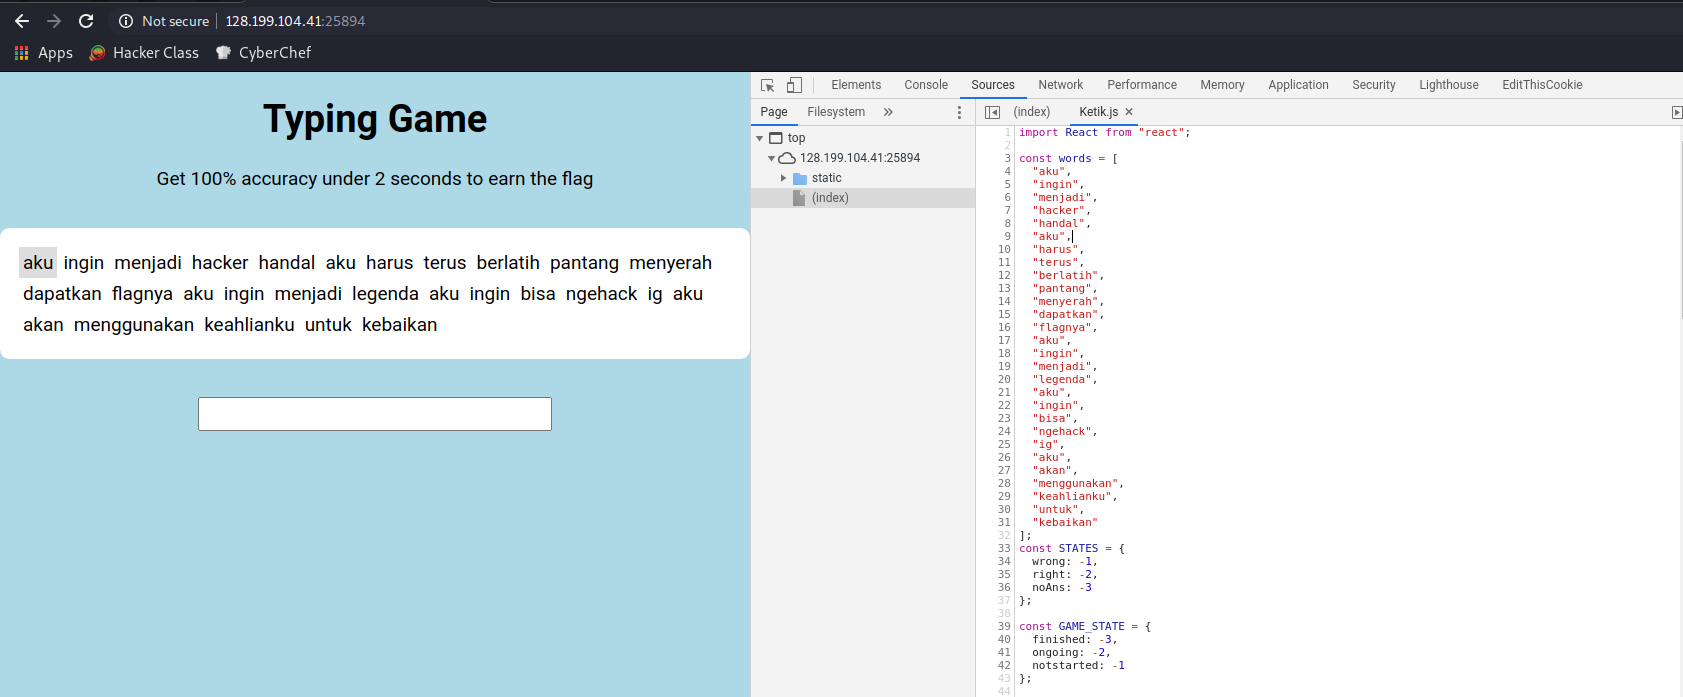Click the three-dot menu in Sources navigator
1683x697 pixels.
pos(959,112)
